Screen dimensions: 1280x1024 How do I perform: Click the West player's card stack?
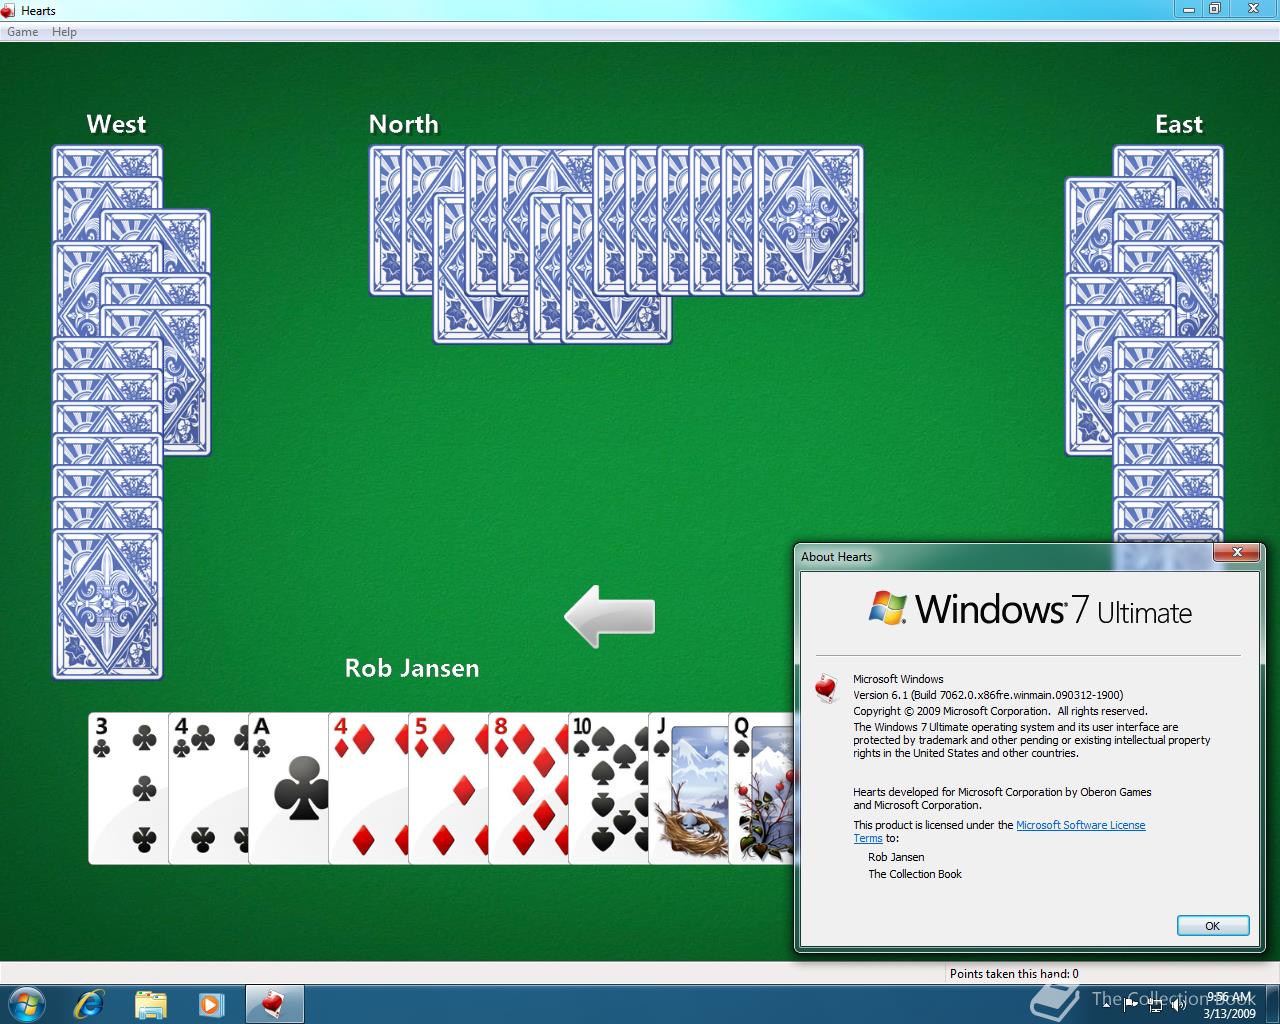(x=131, y=412)
